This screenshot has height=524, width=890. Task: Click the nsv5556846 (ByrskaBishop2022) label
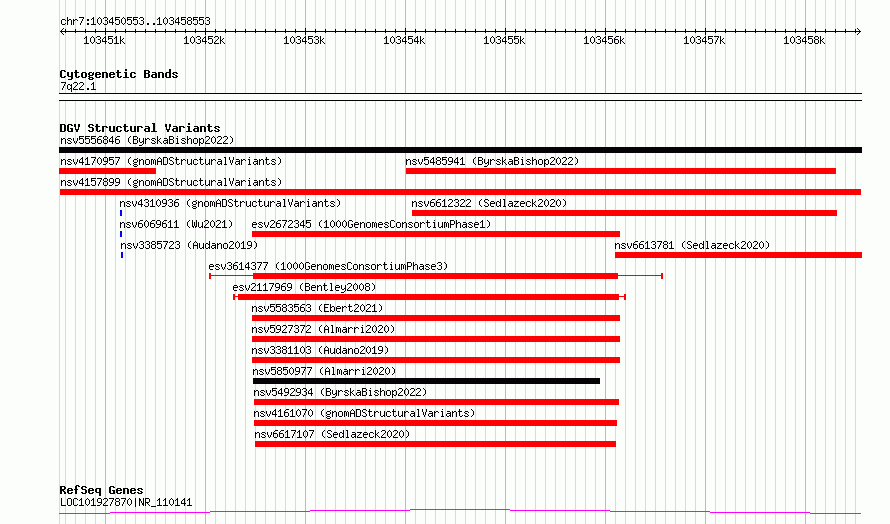147,140
